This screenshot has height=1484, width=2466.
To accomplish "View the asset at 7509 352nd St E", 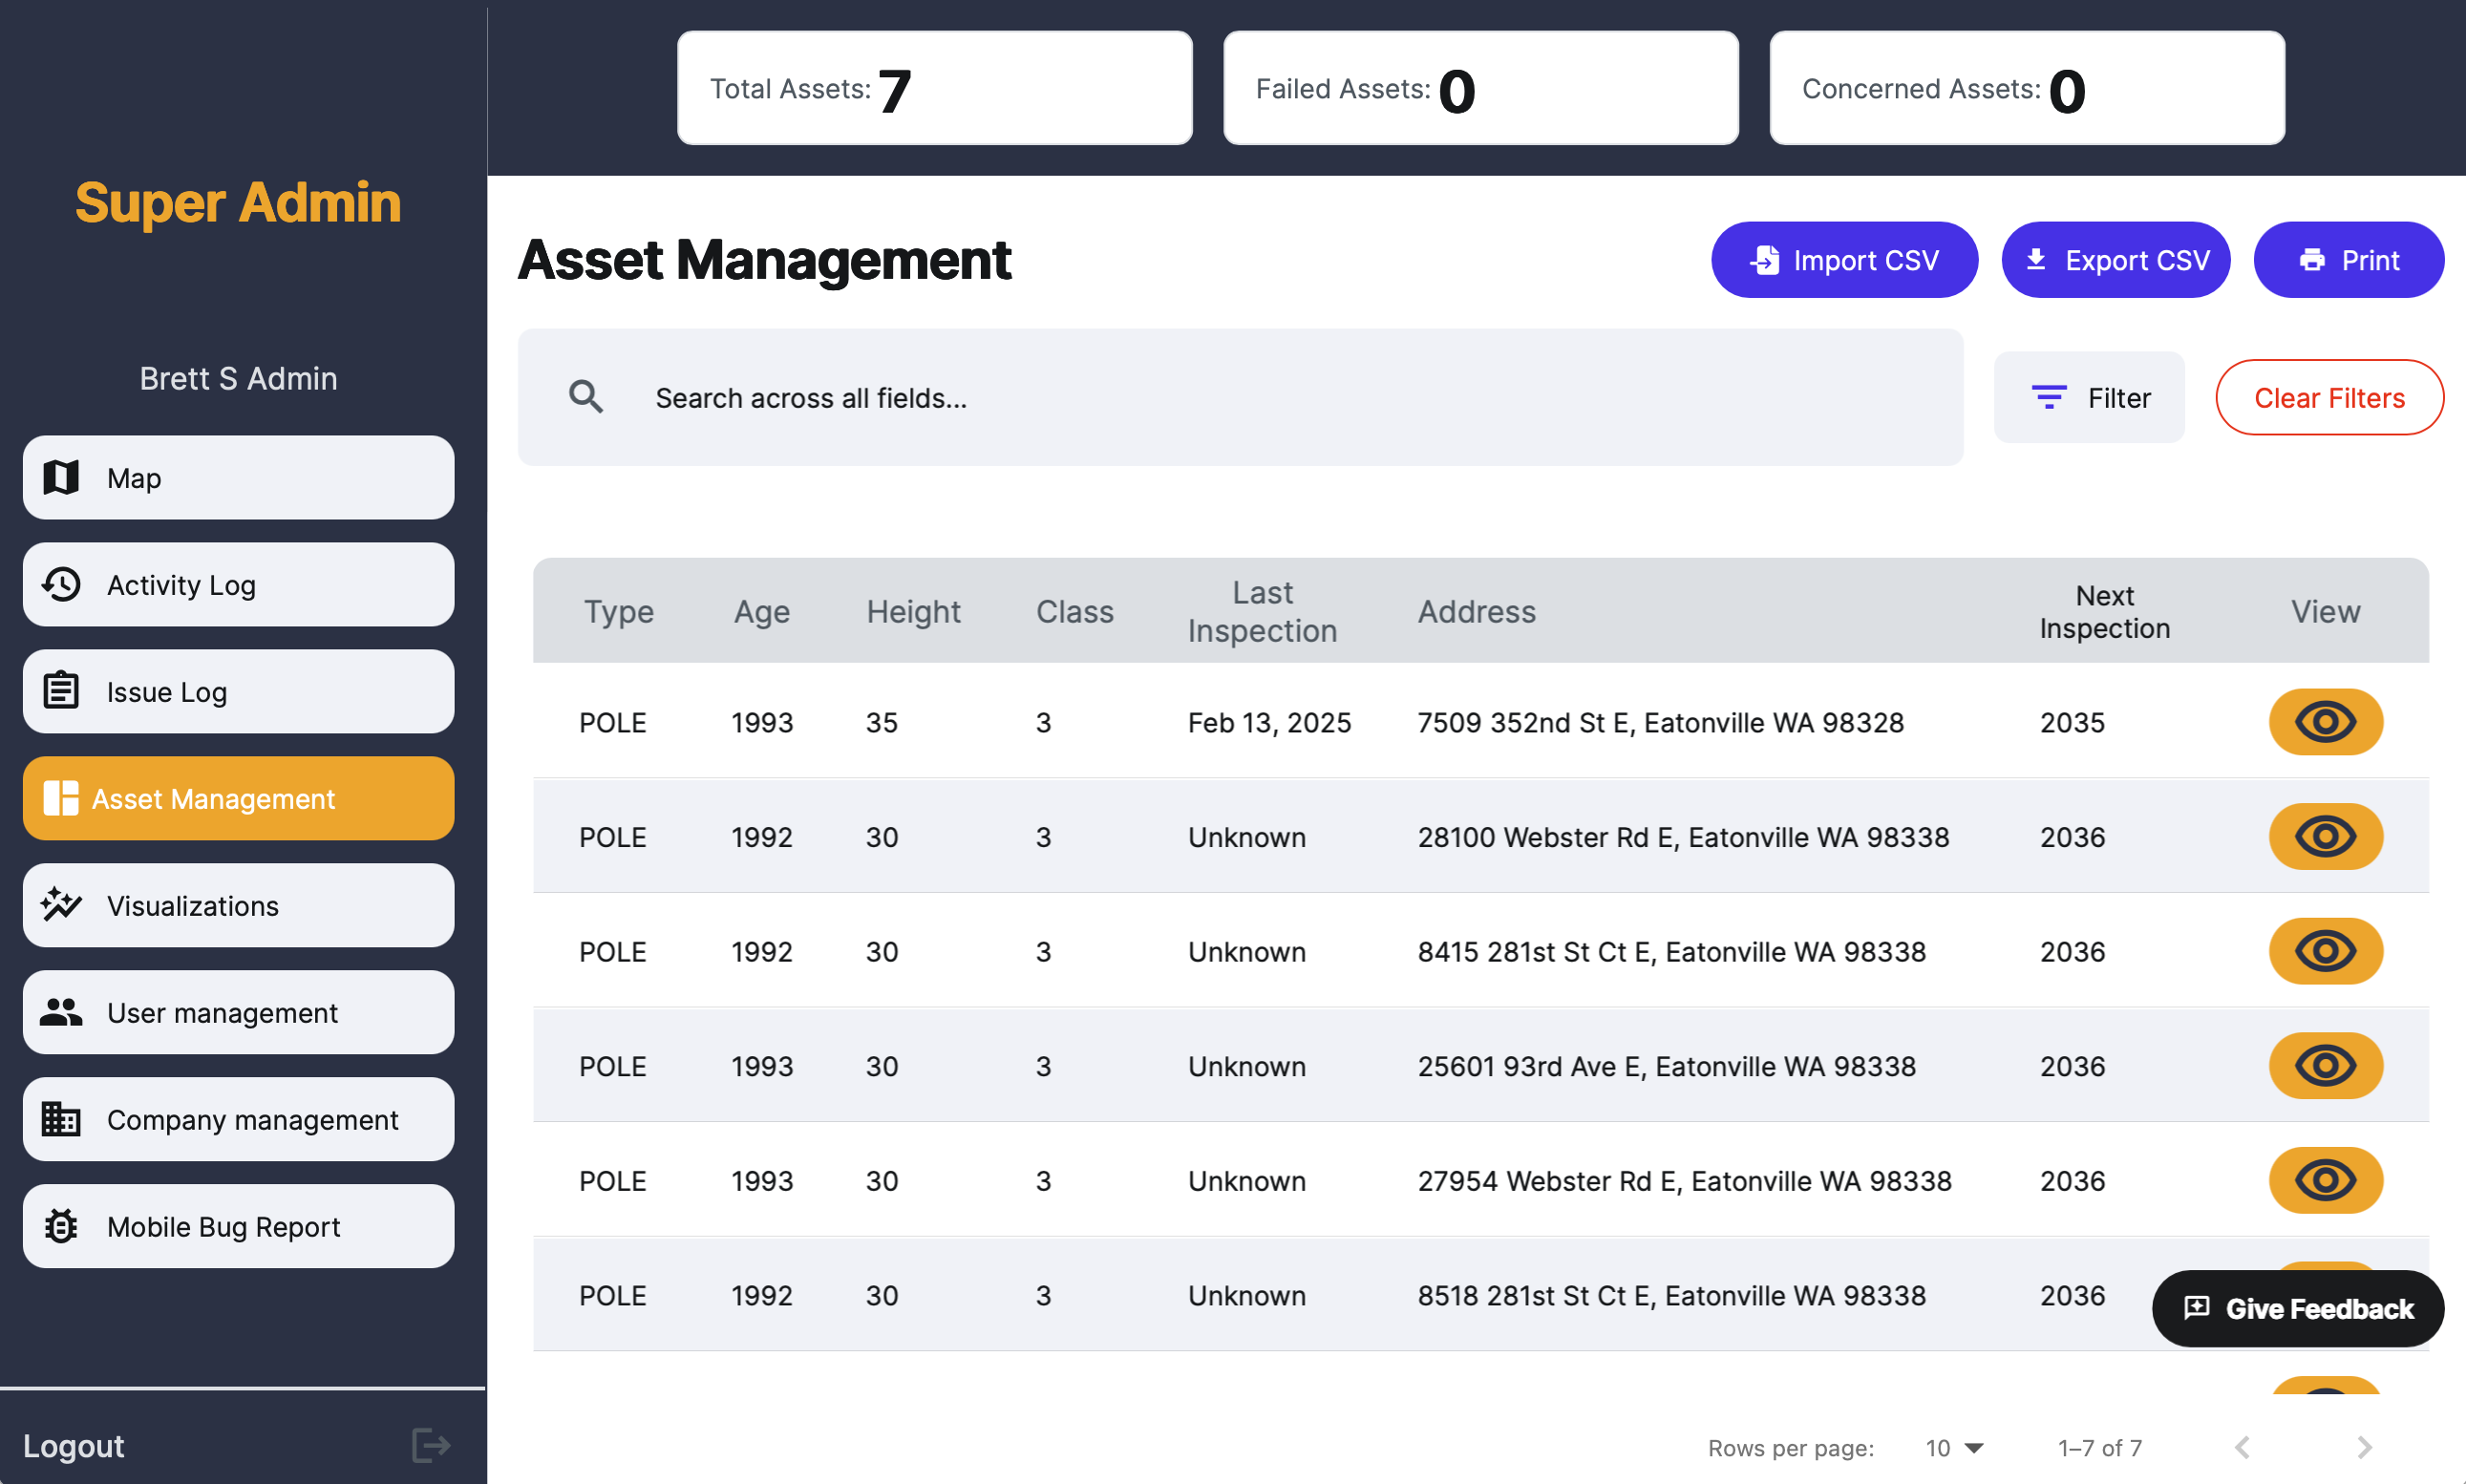I will [x=2325, y=722].
